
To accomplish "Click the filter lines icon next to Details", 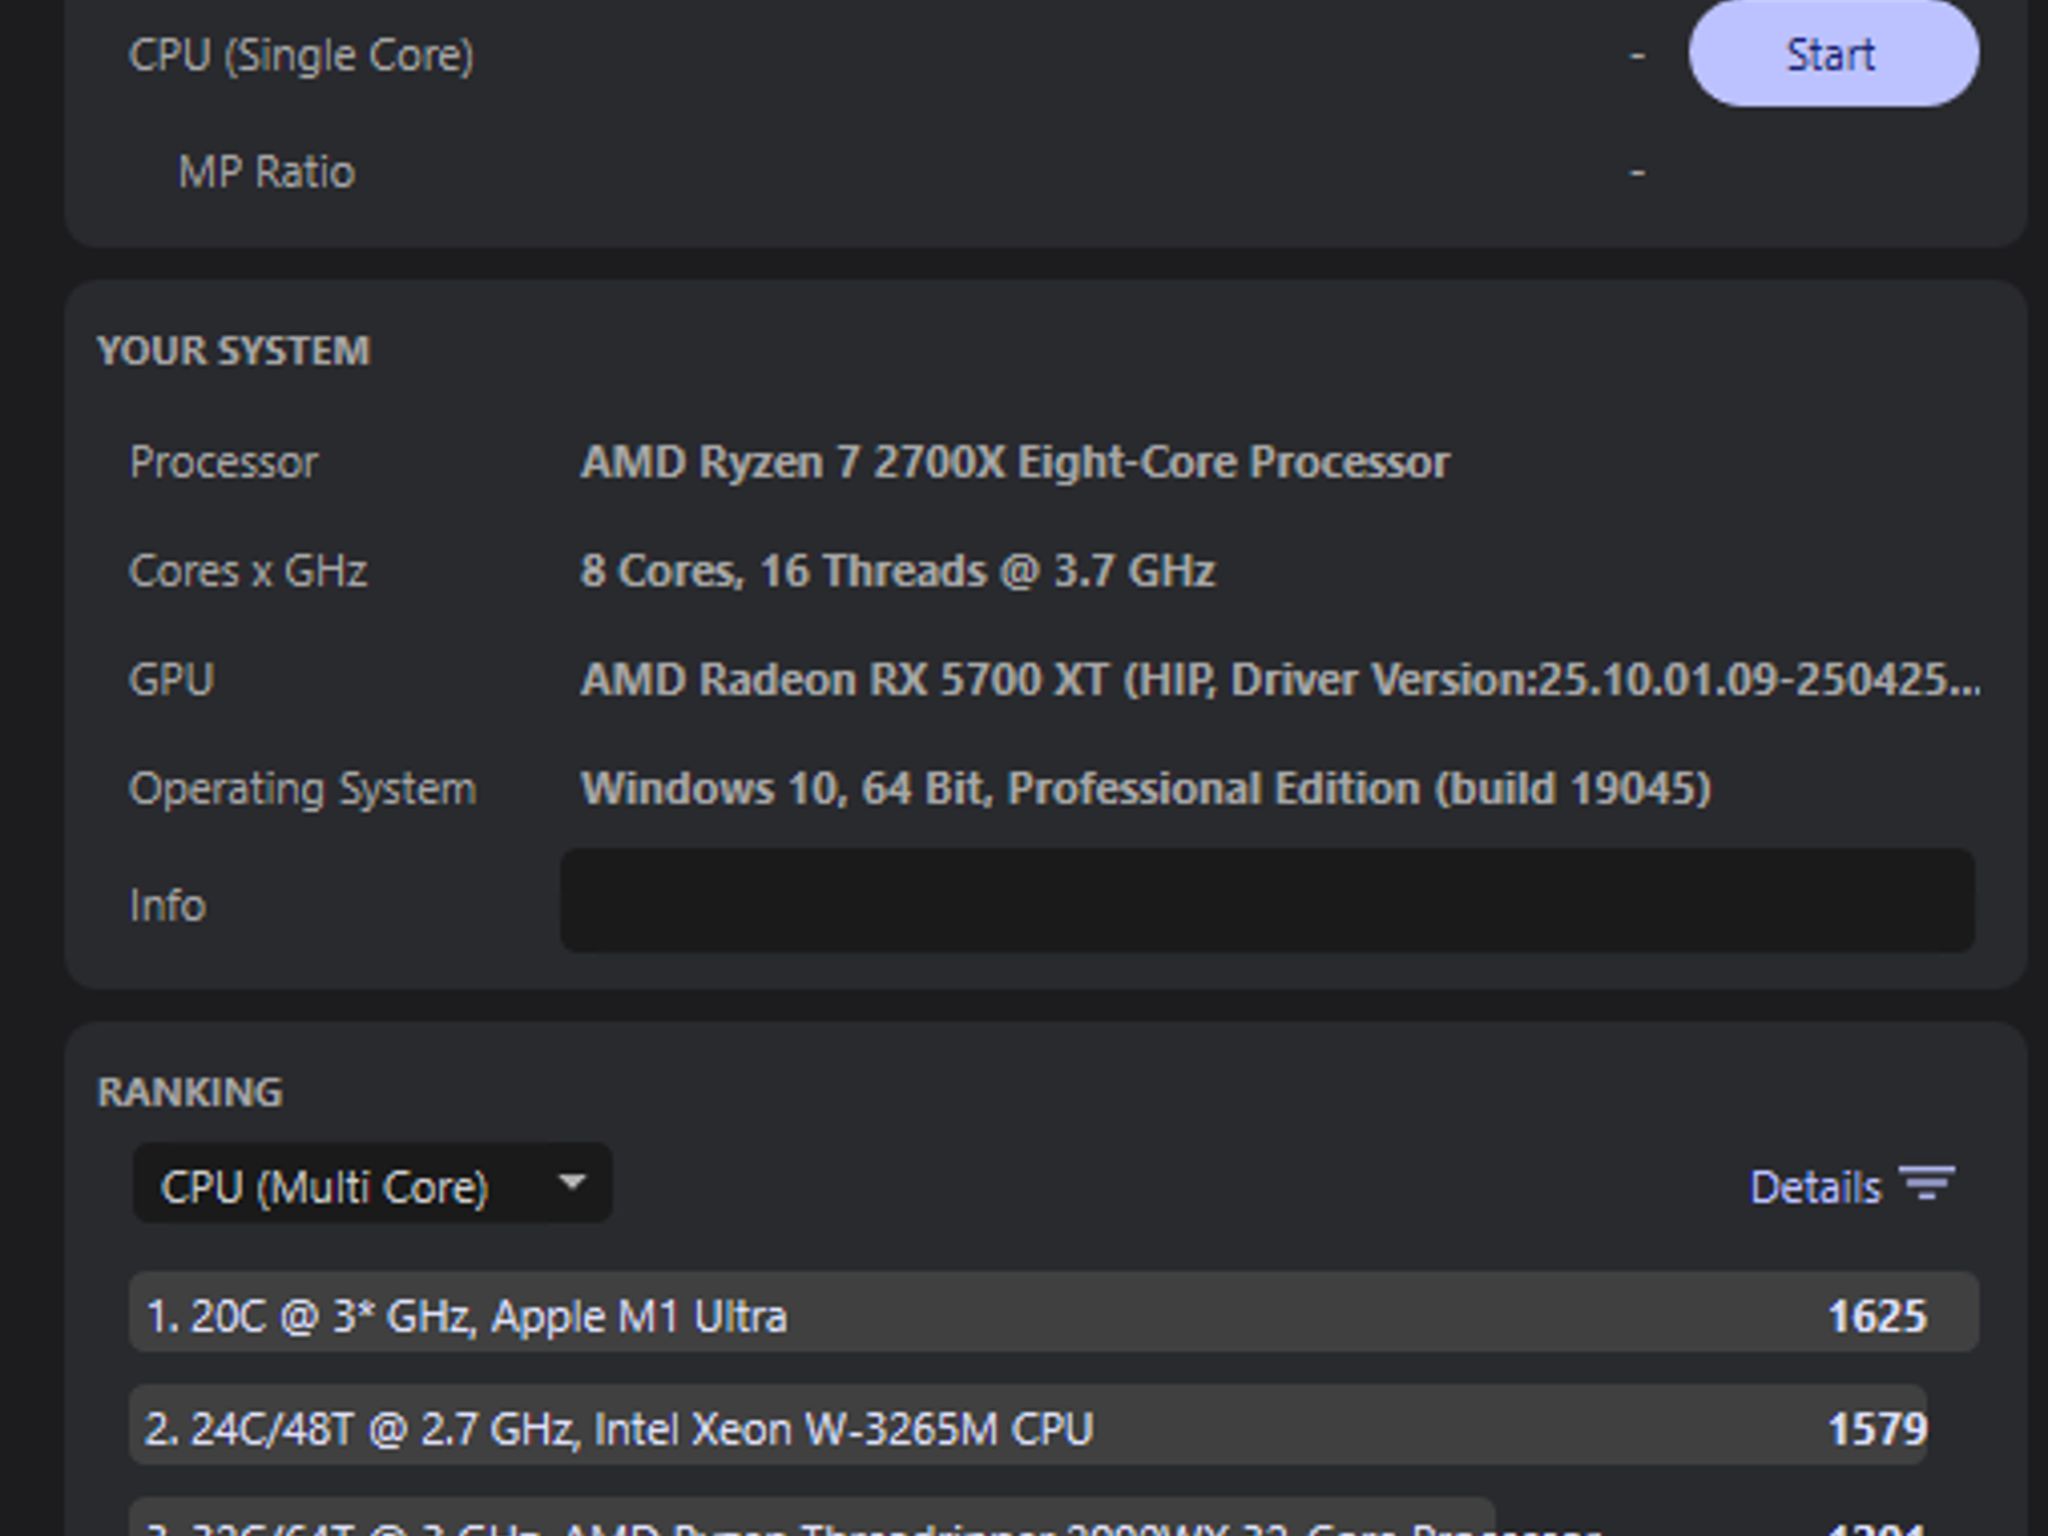I will (1927, 1183).
